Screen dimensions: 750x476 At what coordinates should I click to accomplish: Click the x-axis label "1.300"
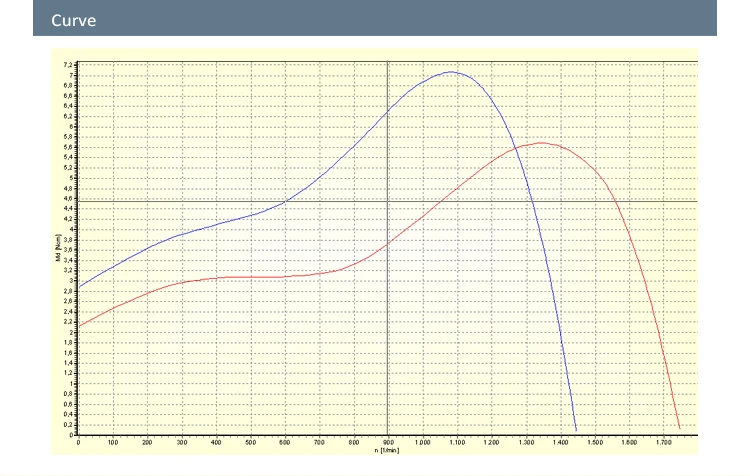[526, 443]
